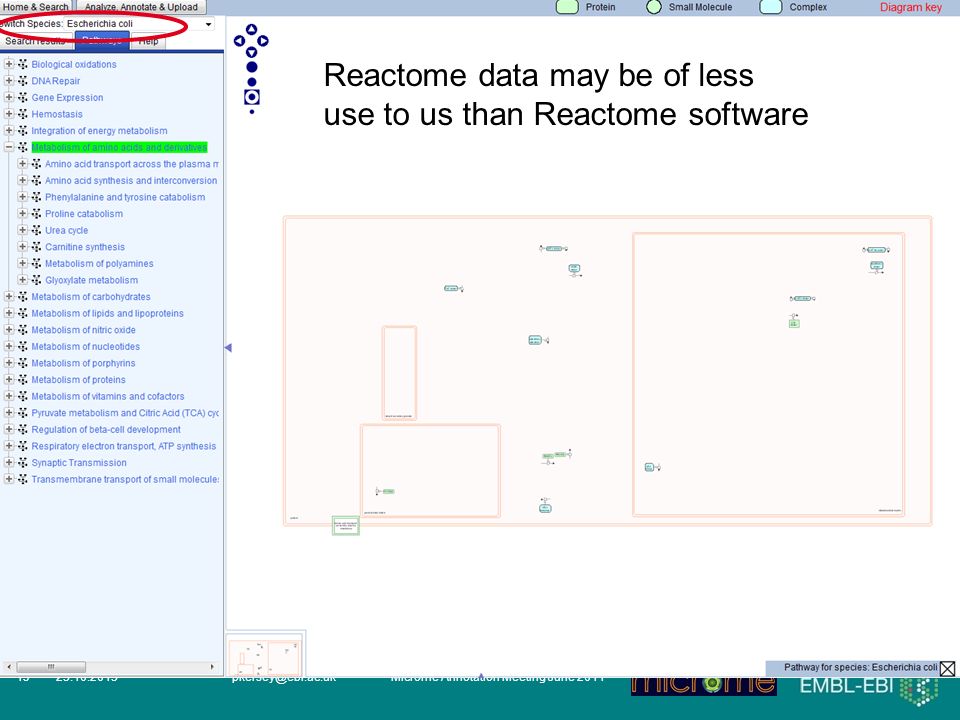Click the Protein legend shape

(x=567, y=7)
